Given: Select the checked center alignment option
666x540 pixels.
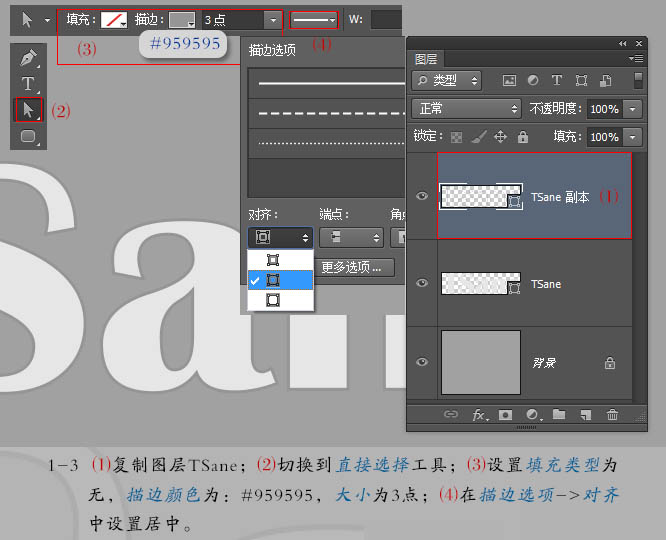Looking at the screenshot, I should point(280,280).
